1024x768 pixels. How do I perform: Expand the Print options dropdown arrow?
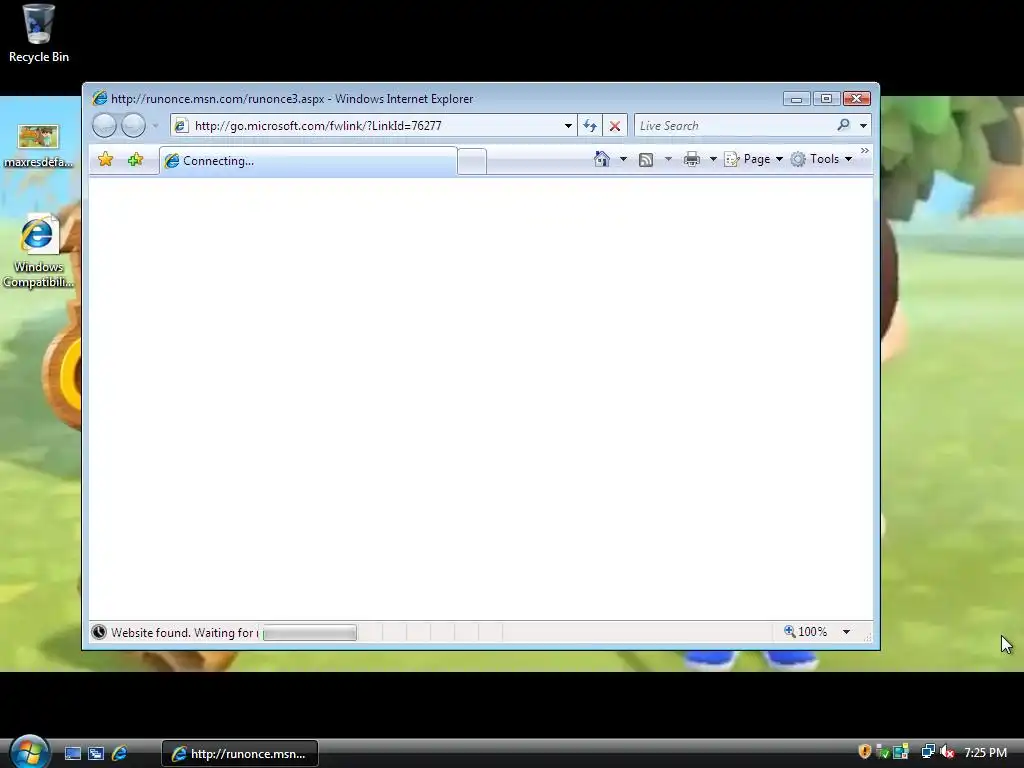pyautogui.click(x=713, y=159)
